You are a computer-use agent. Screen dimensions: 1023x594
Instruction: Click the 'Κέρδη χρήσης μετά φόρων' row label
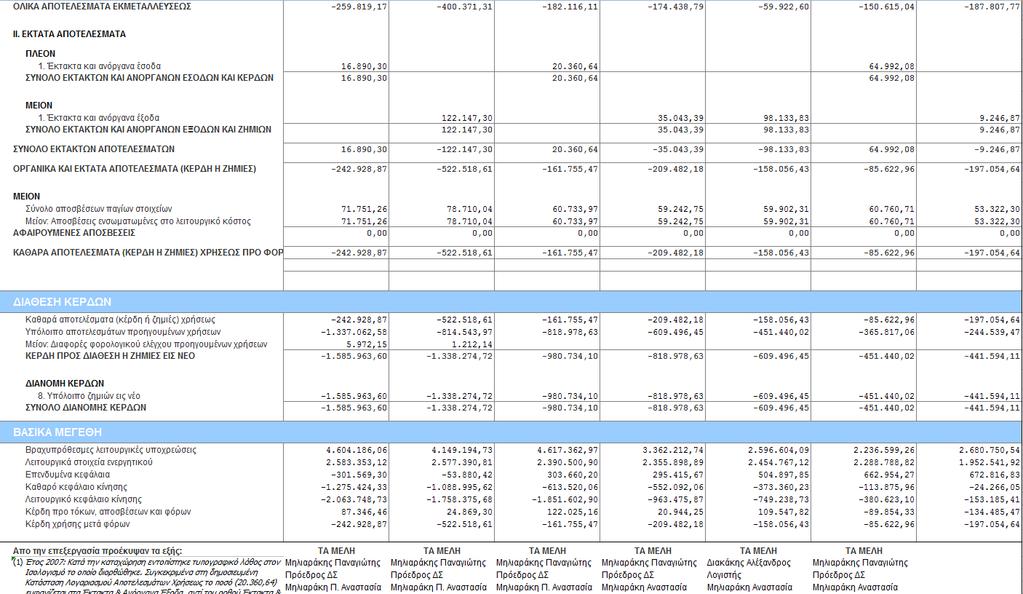pos(78,524)
